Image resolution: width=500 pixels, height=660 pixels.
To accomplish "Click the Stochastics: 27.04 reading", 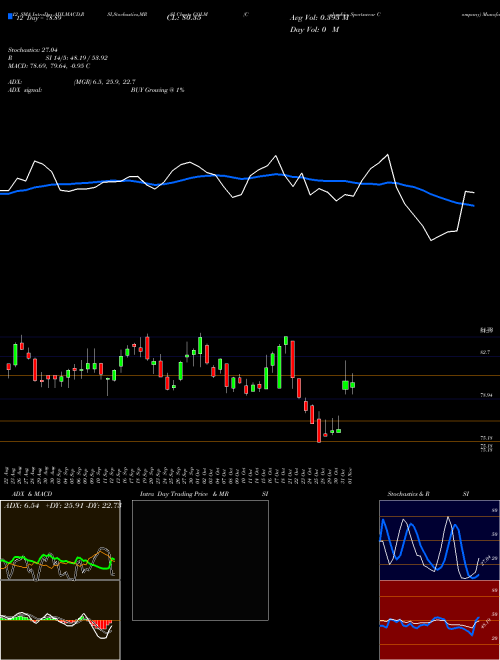I will pos(32,50).
